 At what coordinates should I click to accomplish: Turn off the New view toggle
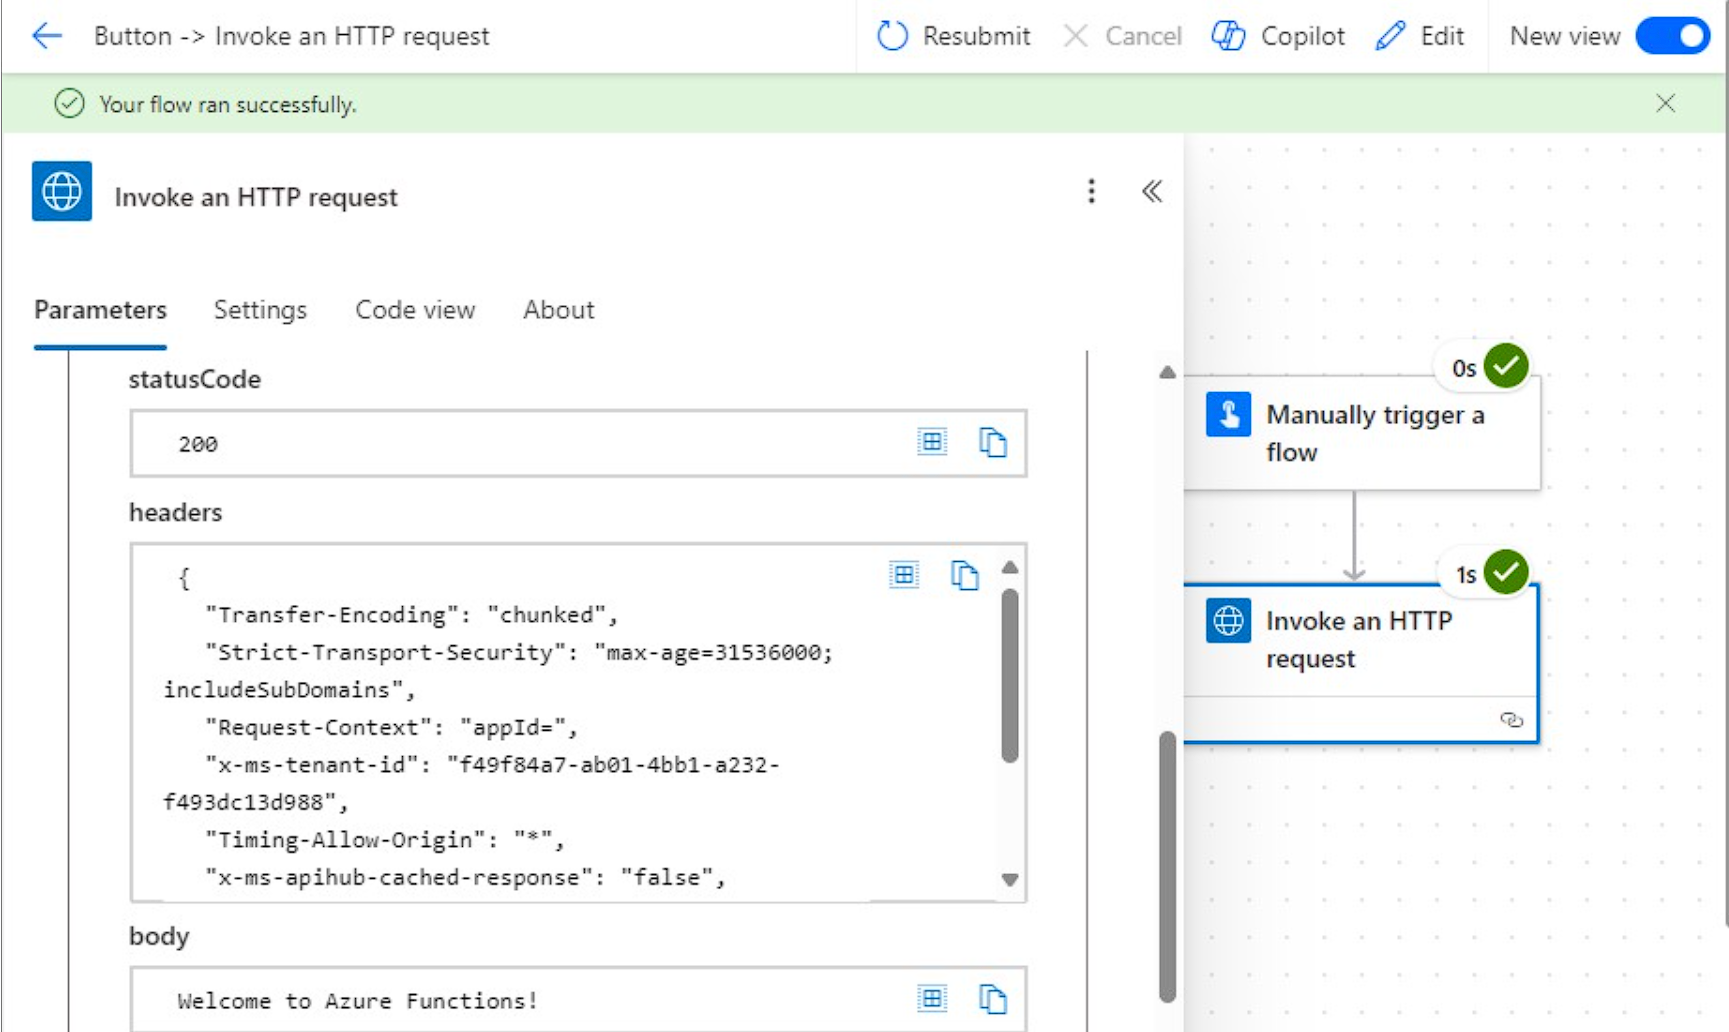pyautogui.click(x=1672, y=37)
